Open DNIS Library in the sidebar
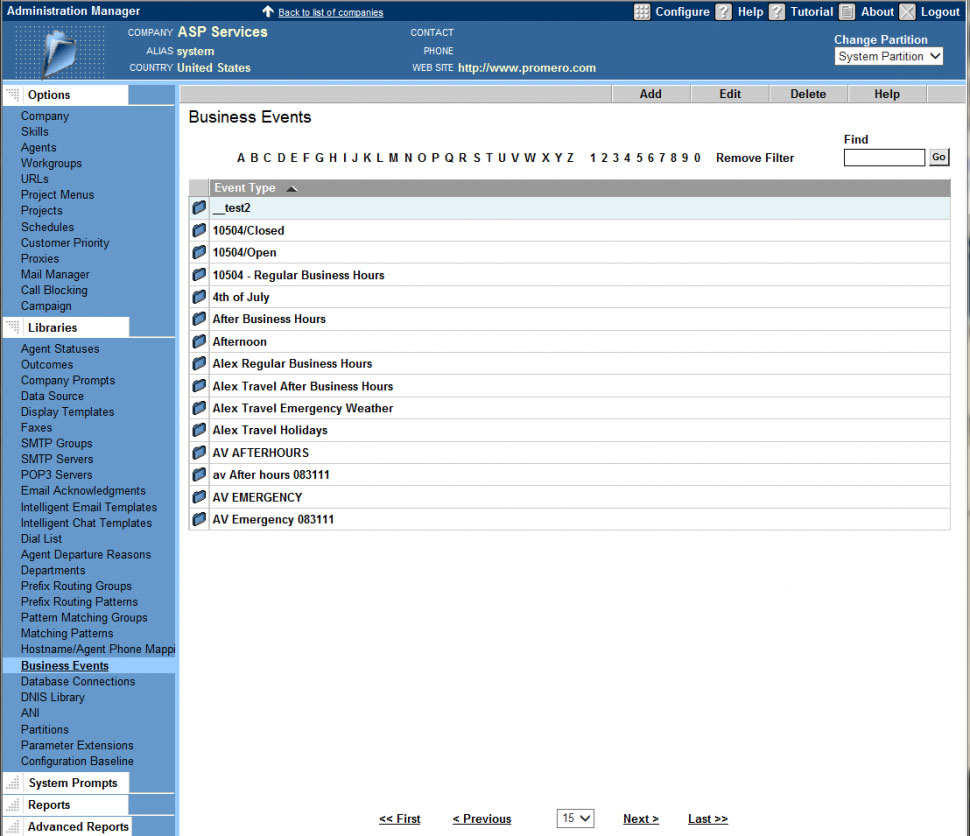 (x=53, y=697)
